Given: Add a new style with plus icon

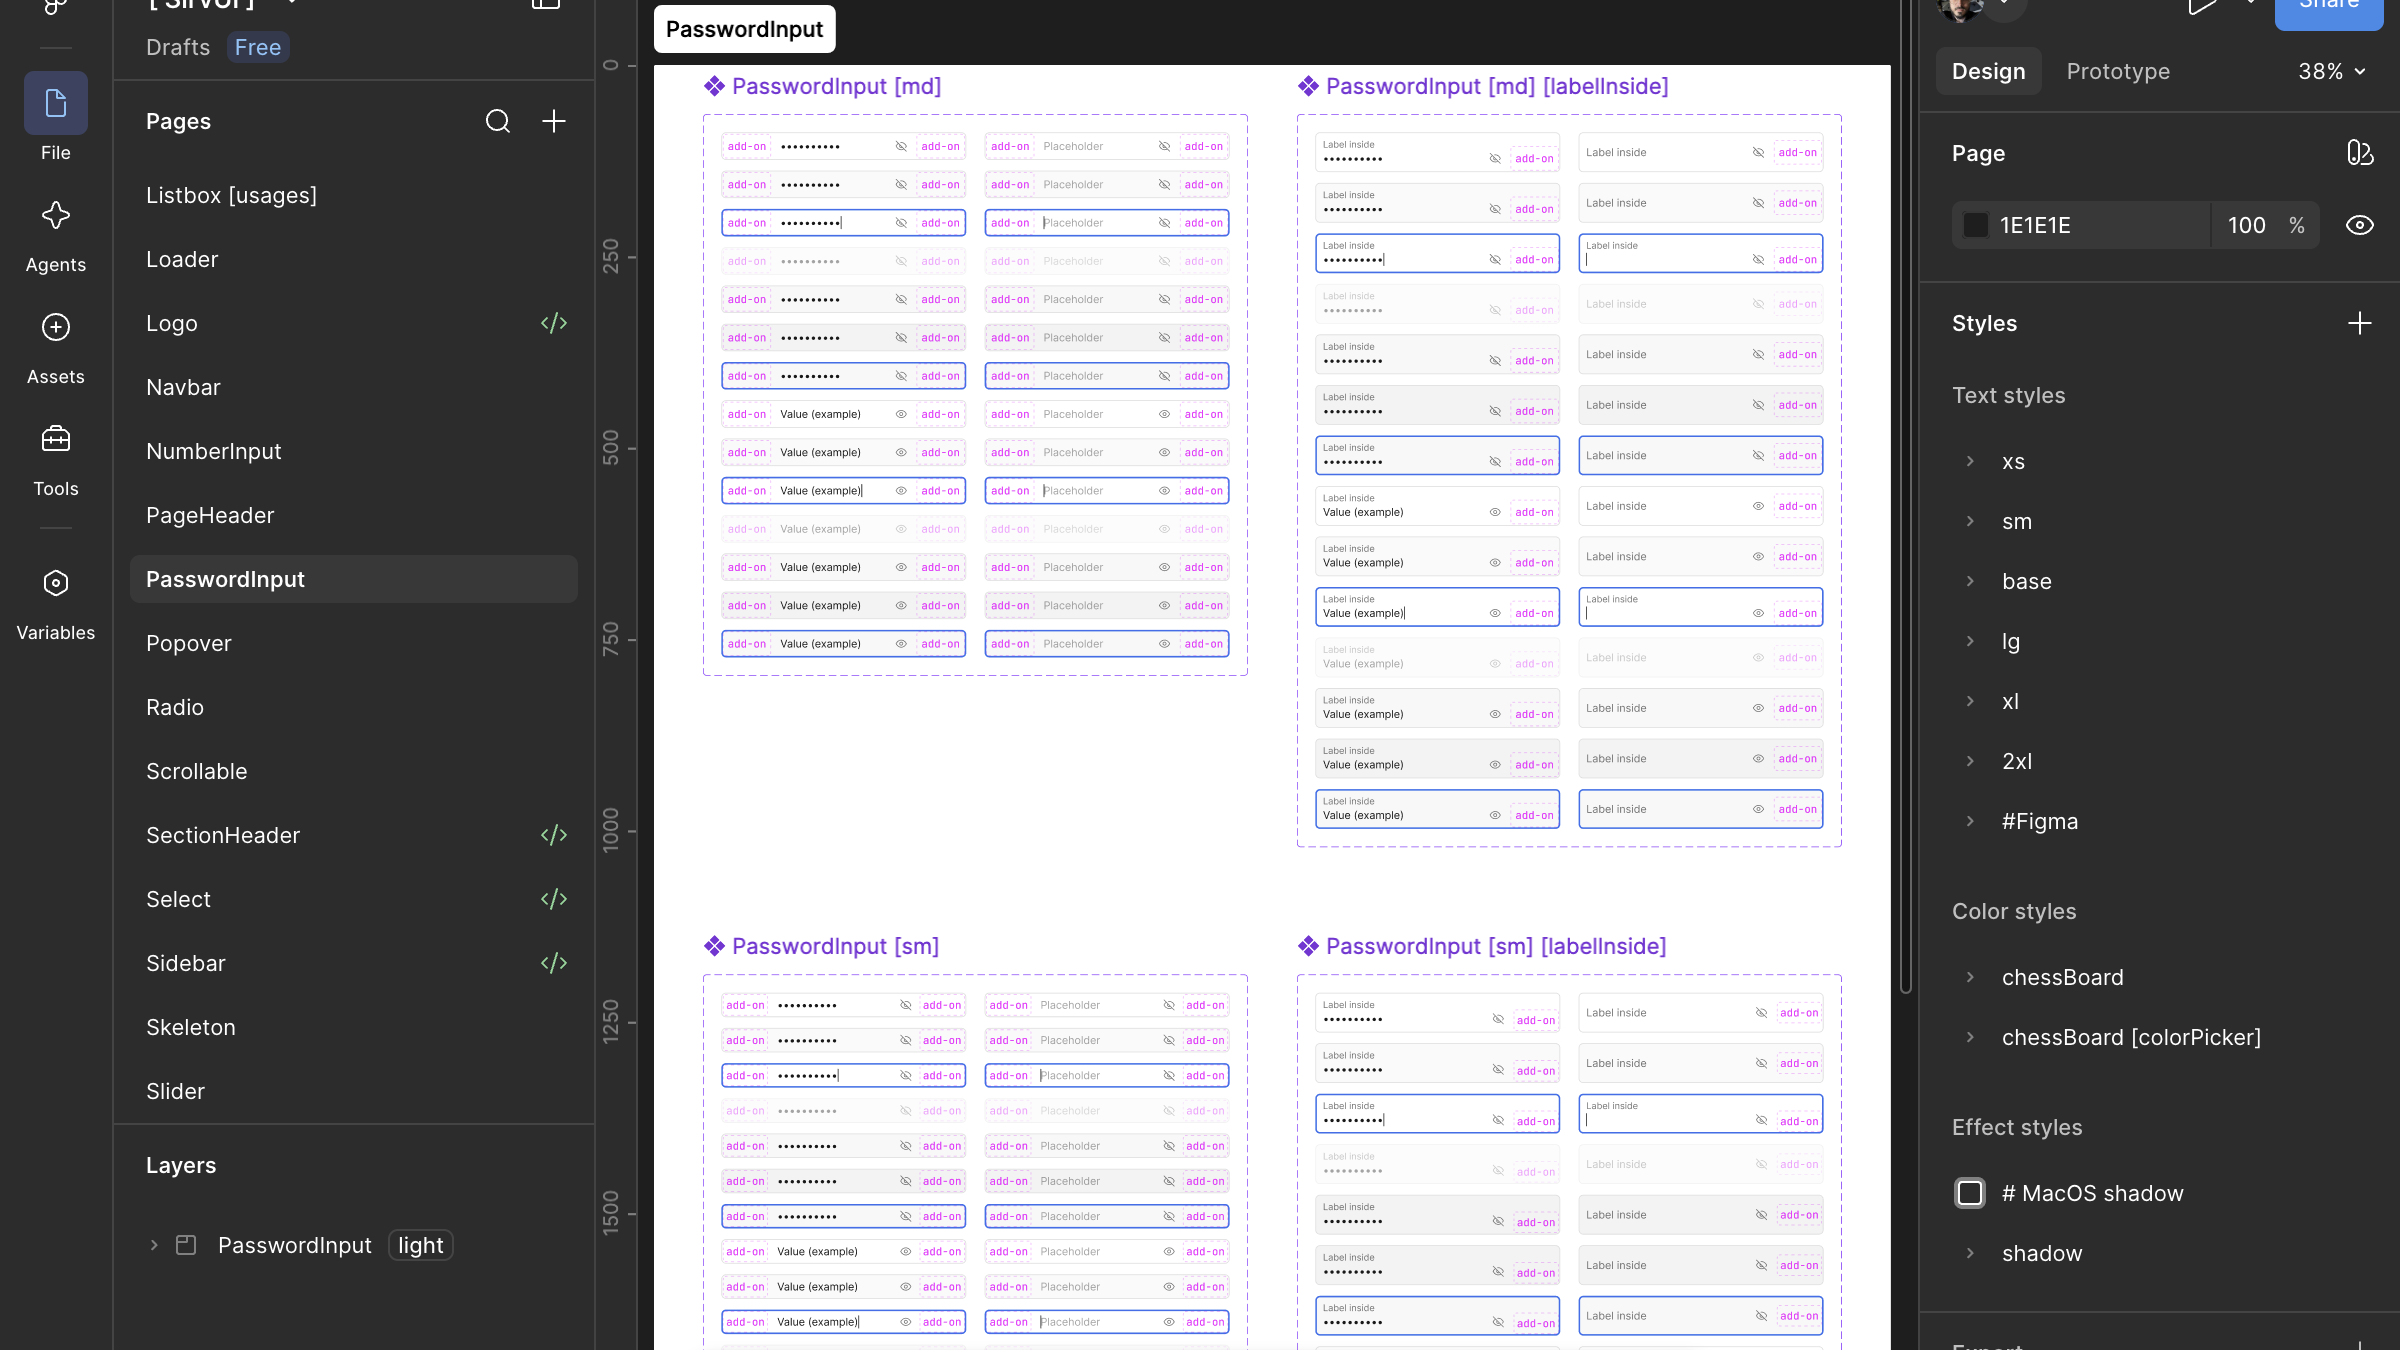Looking at the screenshot, I should click(2360, 323).
